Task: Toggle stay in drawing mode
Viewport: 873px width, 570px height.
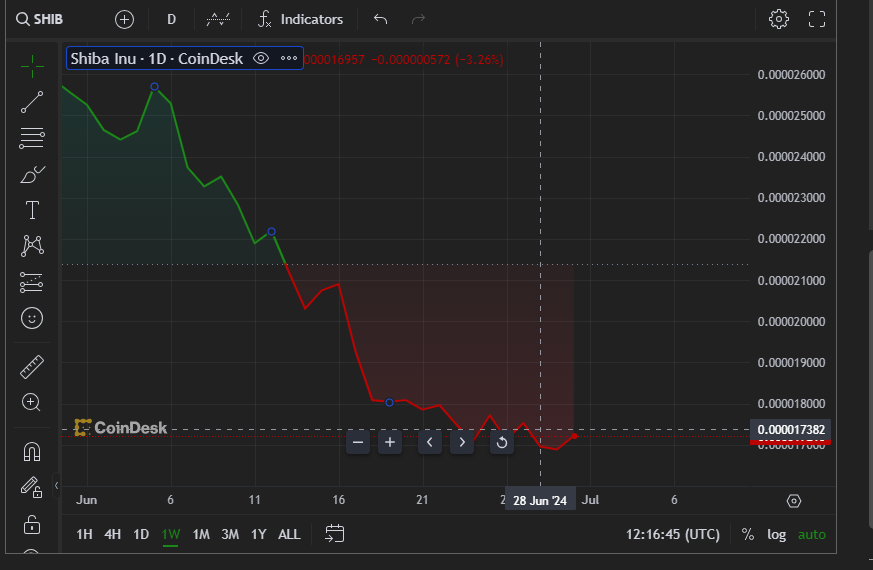Action: 32,488
